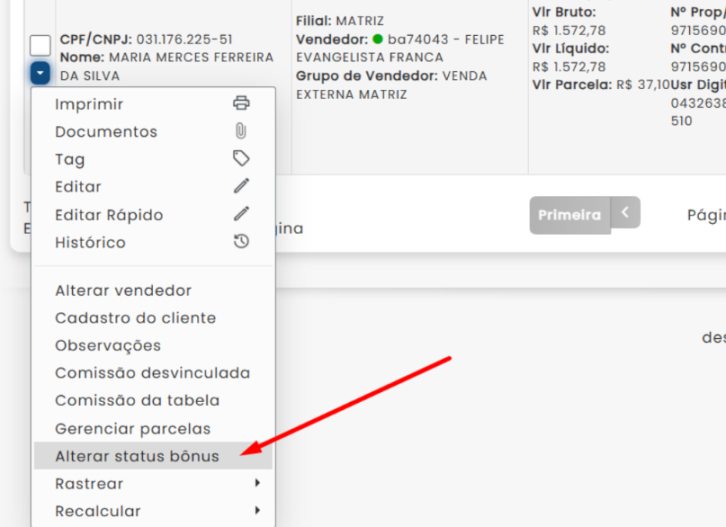726x527 pixels.
Task: Select Comissão da tabela option
Action: (137, 401)
